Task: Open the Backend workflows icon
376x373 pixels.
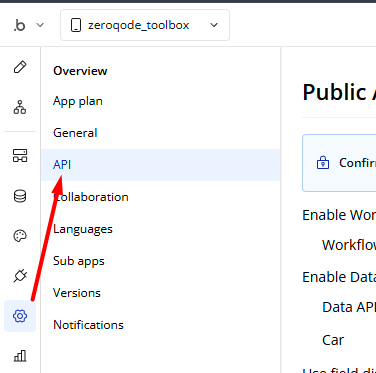Action: click(x=20, y=155)
